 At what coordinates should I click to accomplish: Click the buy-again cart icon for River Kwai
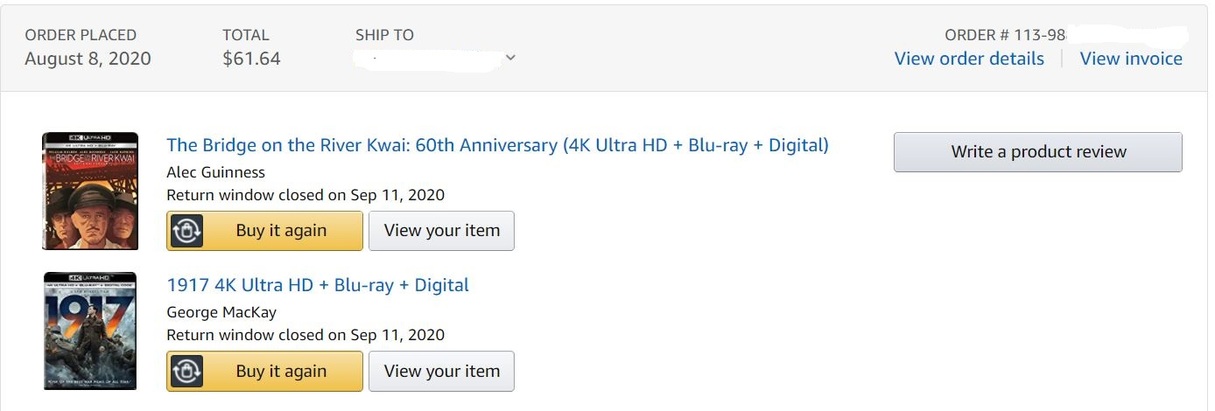[187, 231]
